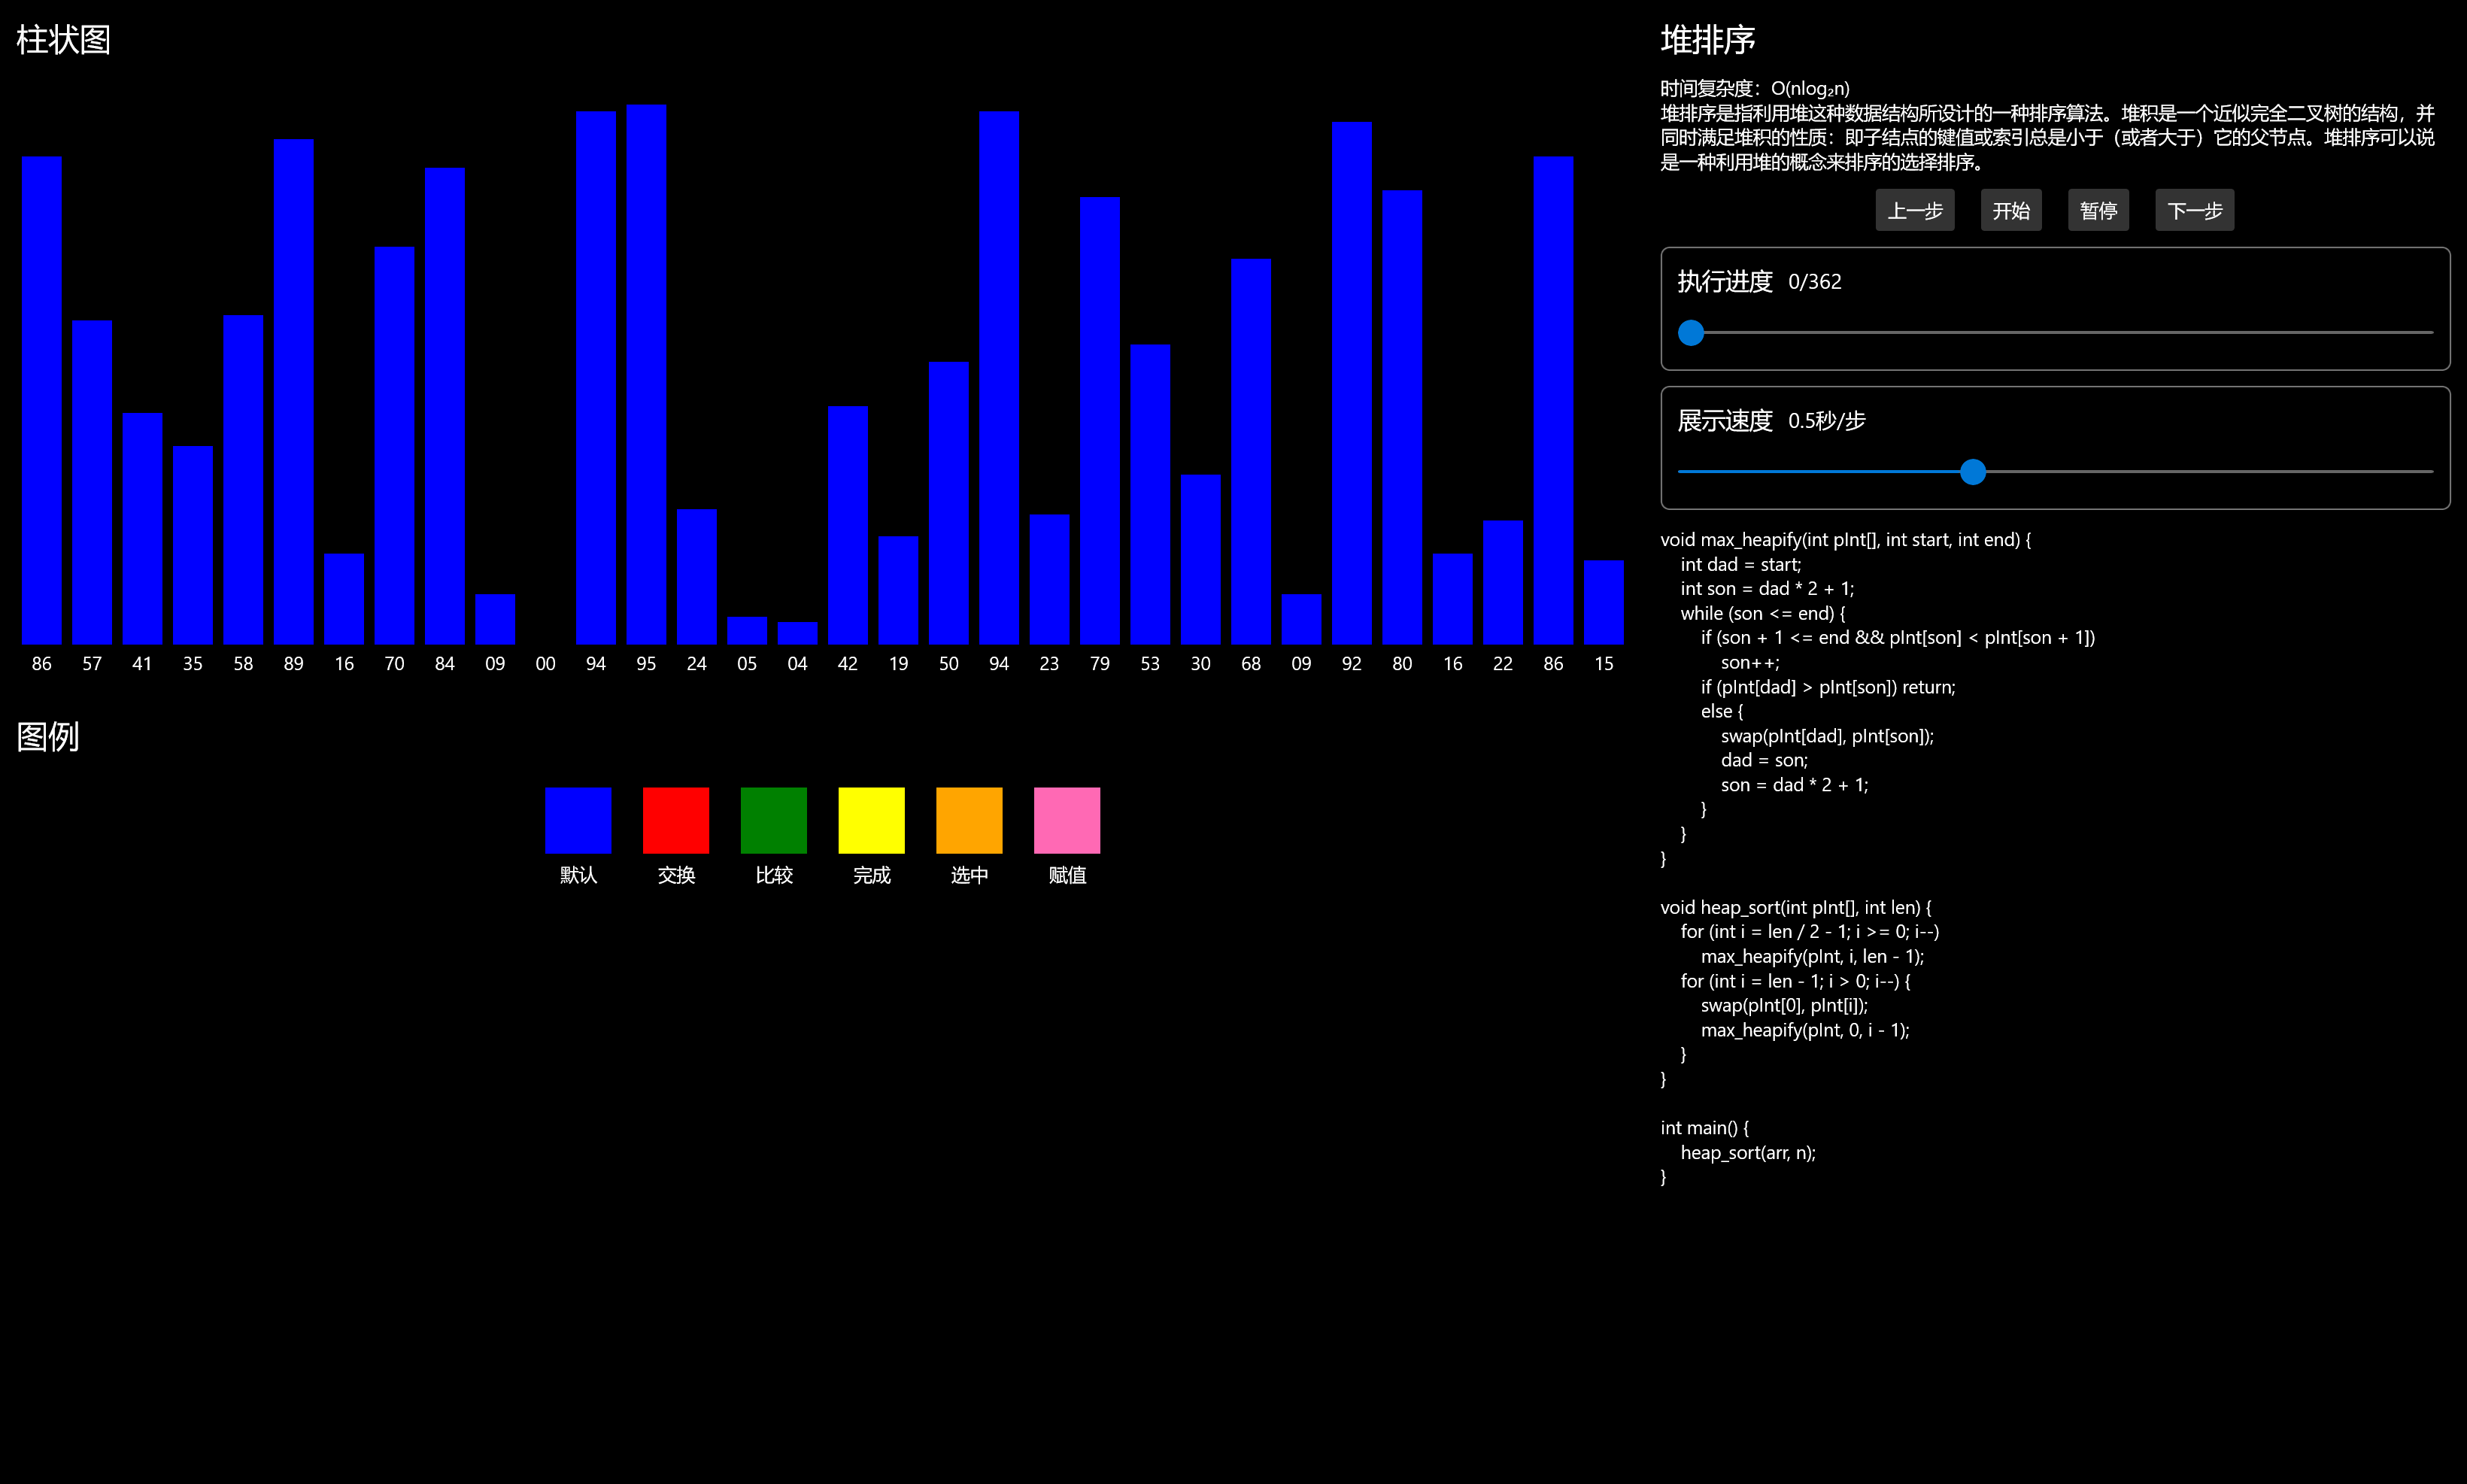Viewport: 2467px width, 1484px height.
Task: Click the first bar labeled 86
Action: click(x=42, y=400)
